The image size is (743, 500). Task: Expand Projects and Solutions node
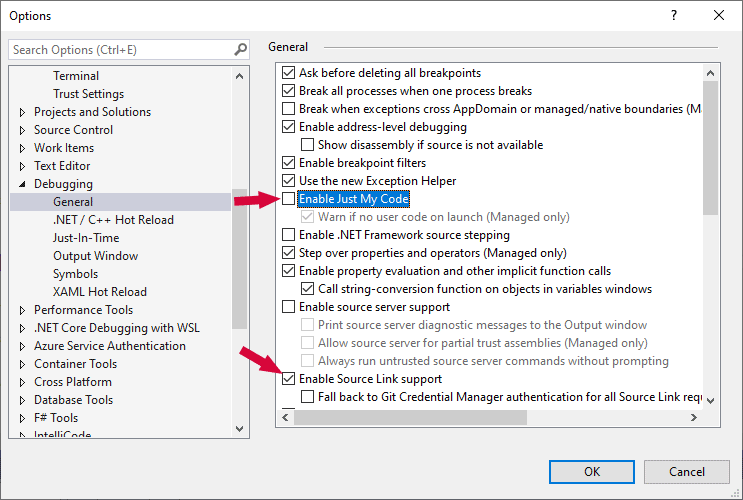22,112
